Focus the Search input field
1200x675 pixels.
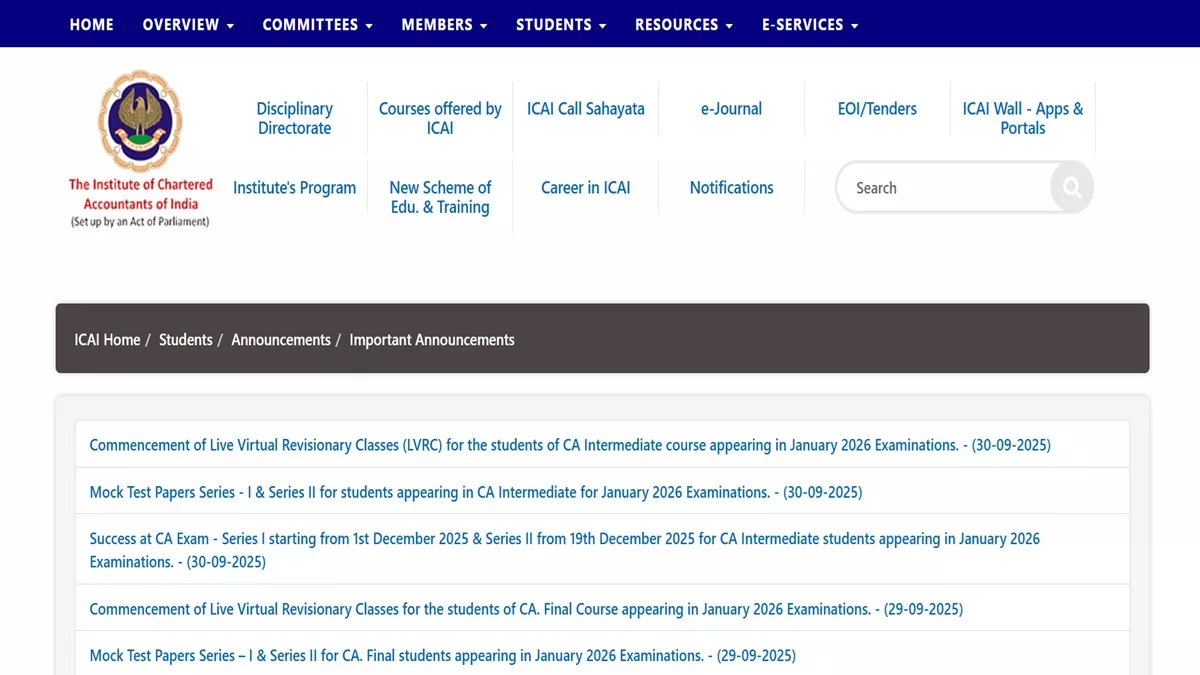(x=945, y=187)
